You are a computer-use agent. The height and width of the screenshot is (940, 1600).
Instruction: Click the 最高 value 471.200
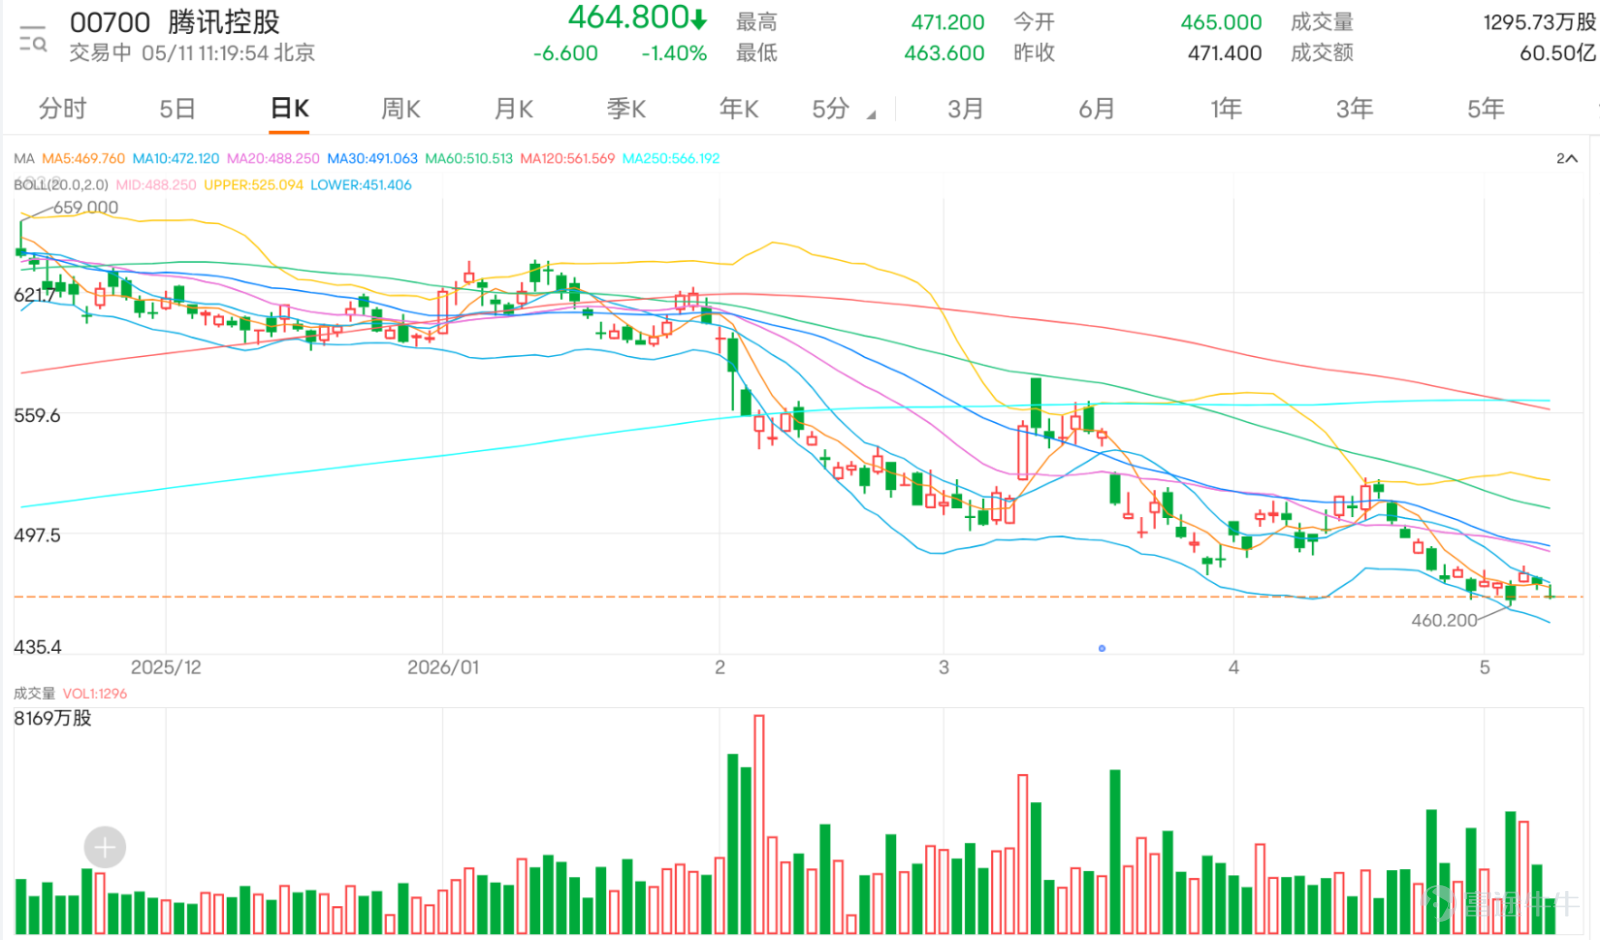point(948,22)
